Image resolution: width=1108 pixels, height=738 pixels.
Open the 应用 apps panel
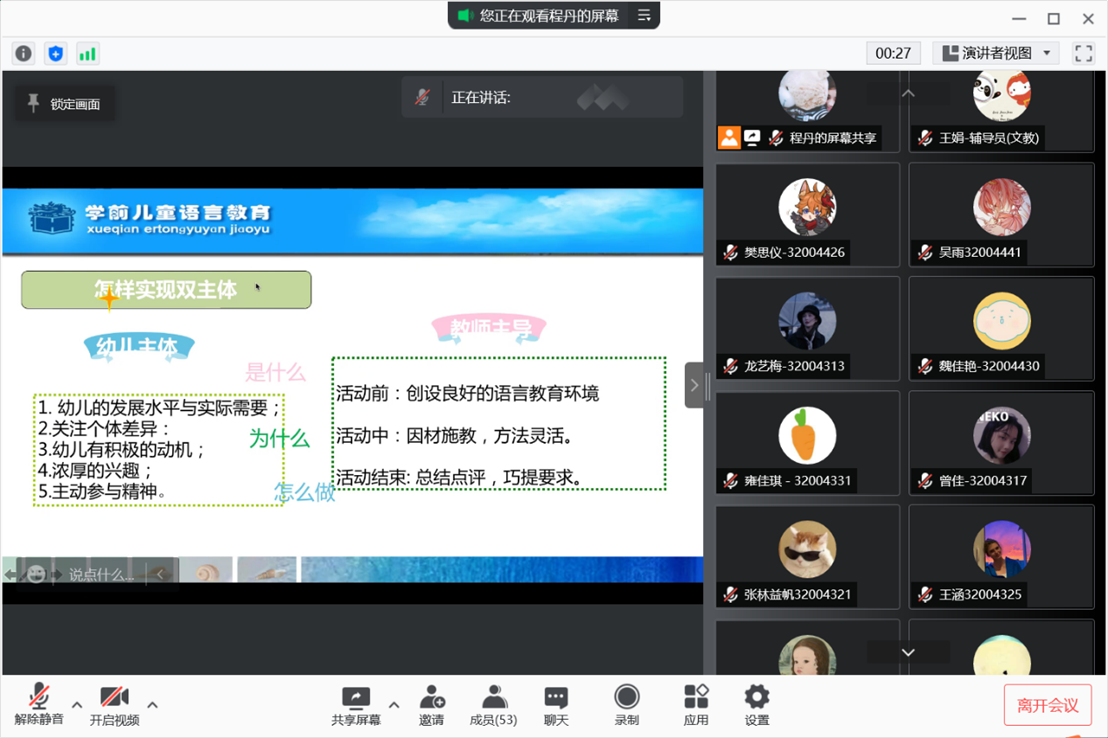(696, 704)
